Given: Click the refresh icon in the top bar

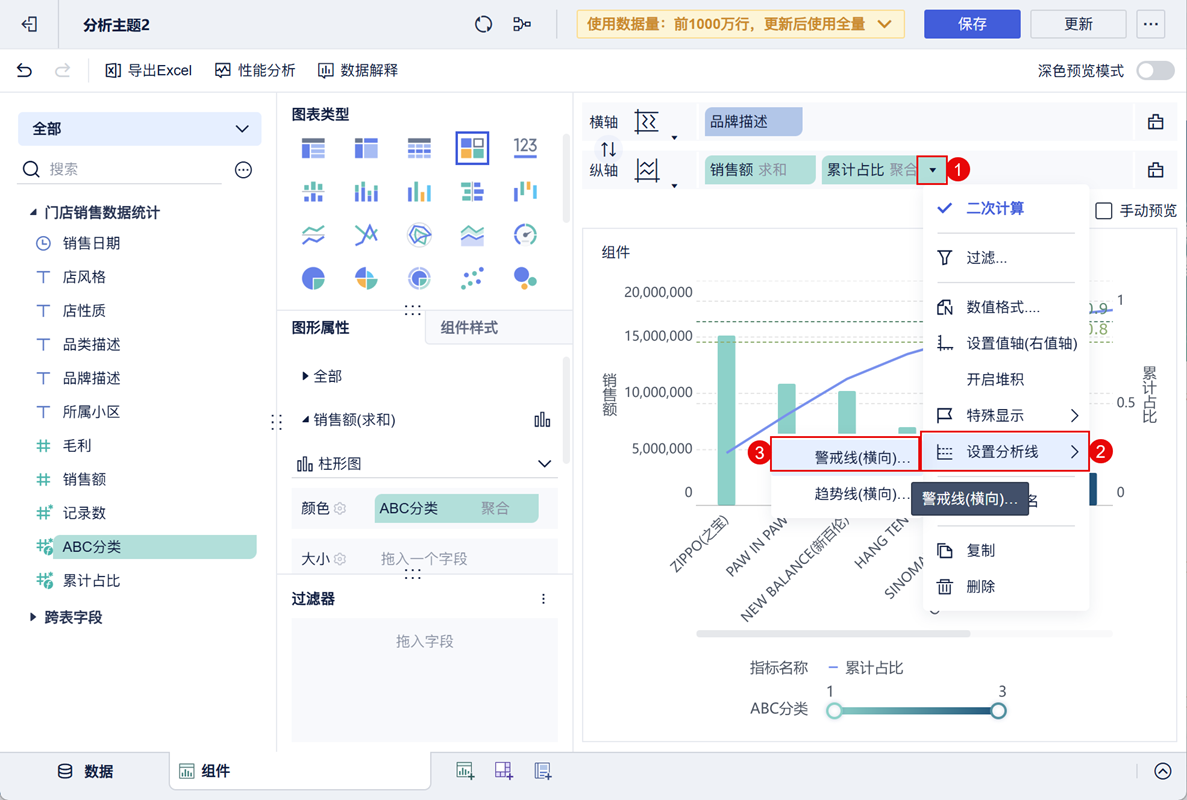Looking at the screenshot, I should [x=483, y=23].
